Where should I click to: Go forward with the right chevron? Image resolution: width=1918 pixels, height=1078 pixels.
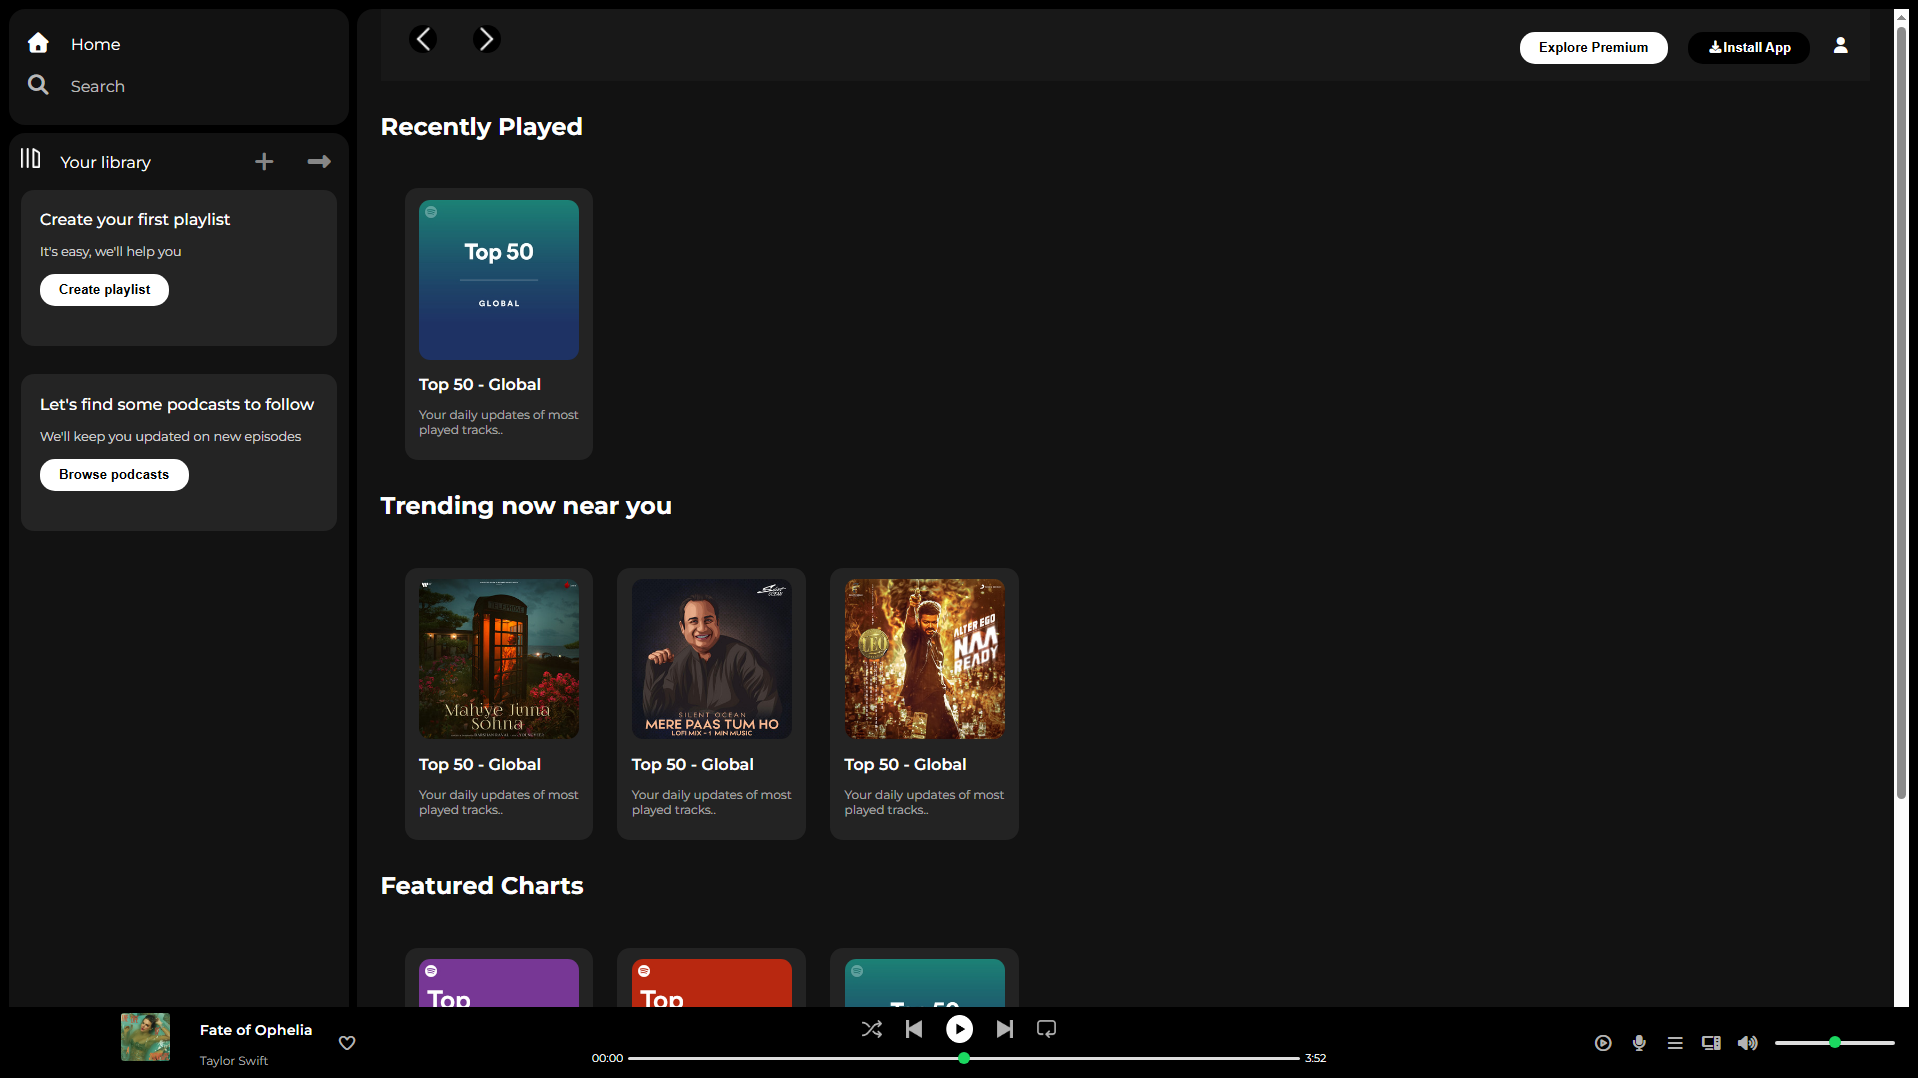pyautogui.click(x=486, y=39)
